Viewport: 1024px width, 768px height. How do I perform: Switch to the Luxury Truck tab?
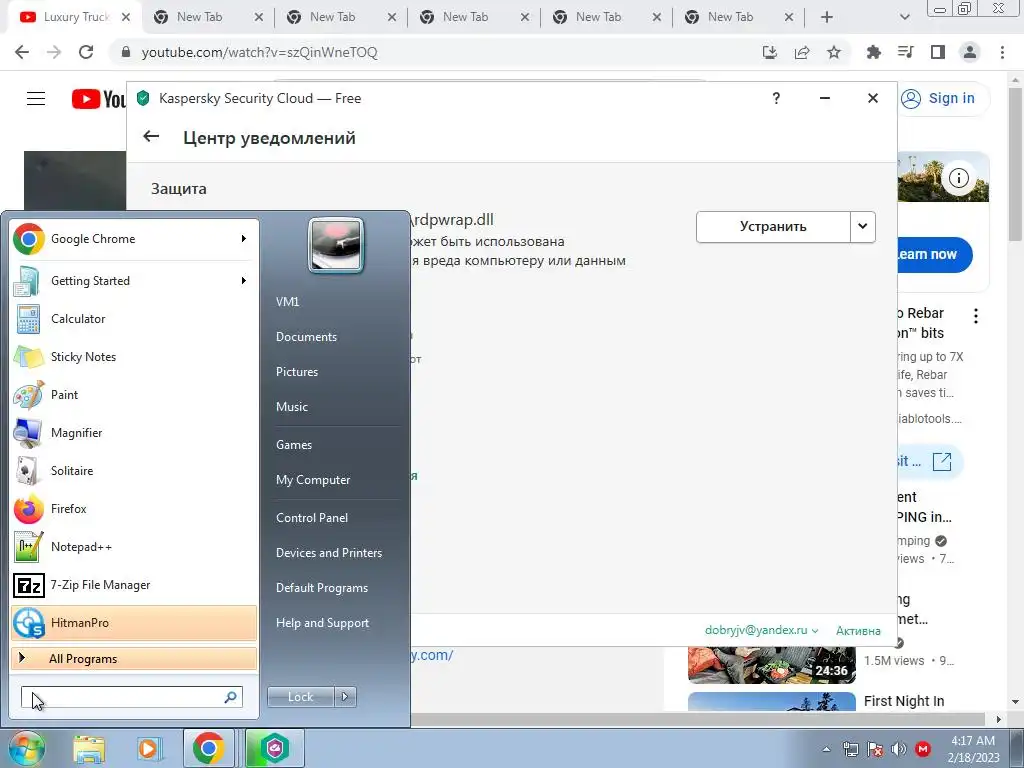[75, 17]
